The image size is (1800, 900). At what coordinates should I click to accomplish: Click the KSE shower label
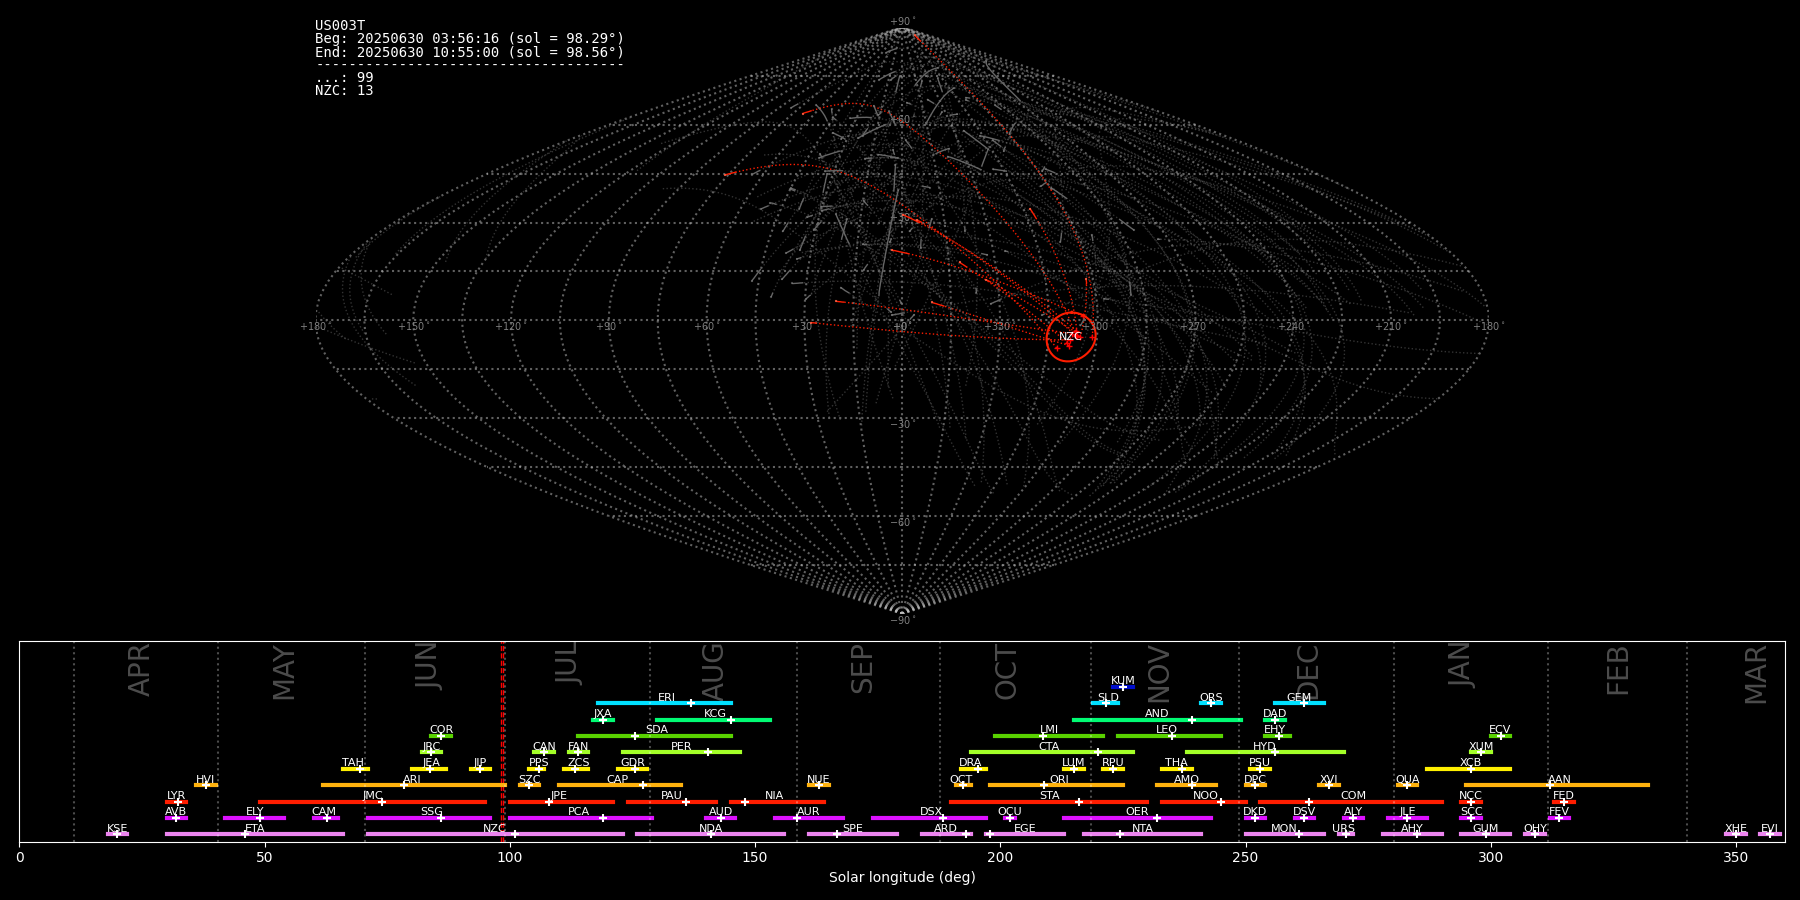click(x=117, y=829)
